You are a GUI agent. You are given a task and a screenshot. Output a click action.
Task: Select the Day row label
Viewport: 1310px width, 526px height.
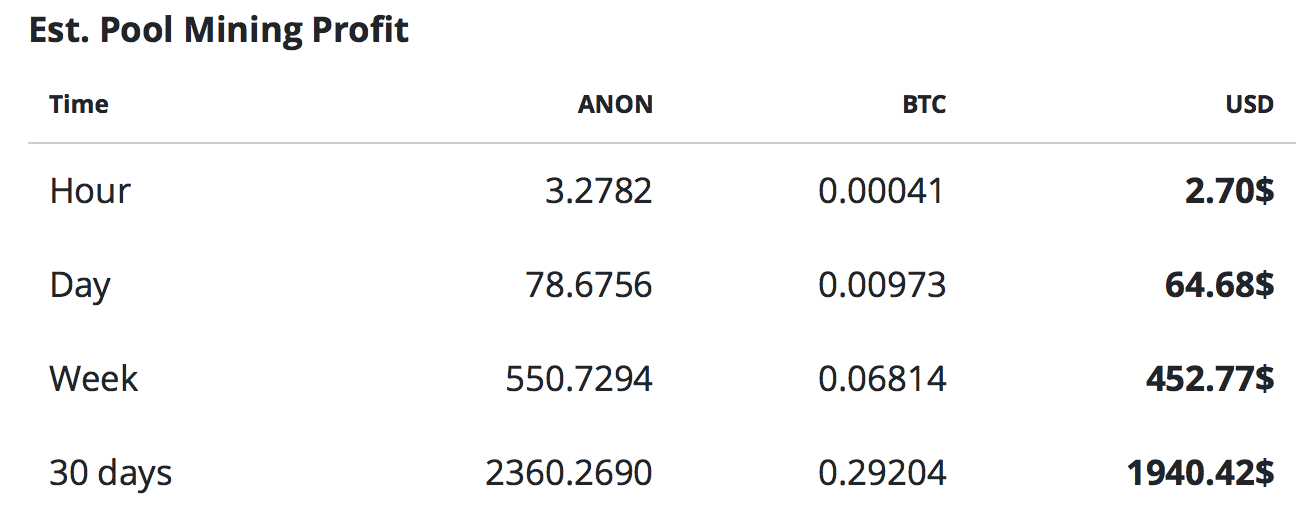80,286
